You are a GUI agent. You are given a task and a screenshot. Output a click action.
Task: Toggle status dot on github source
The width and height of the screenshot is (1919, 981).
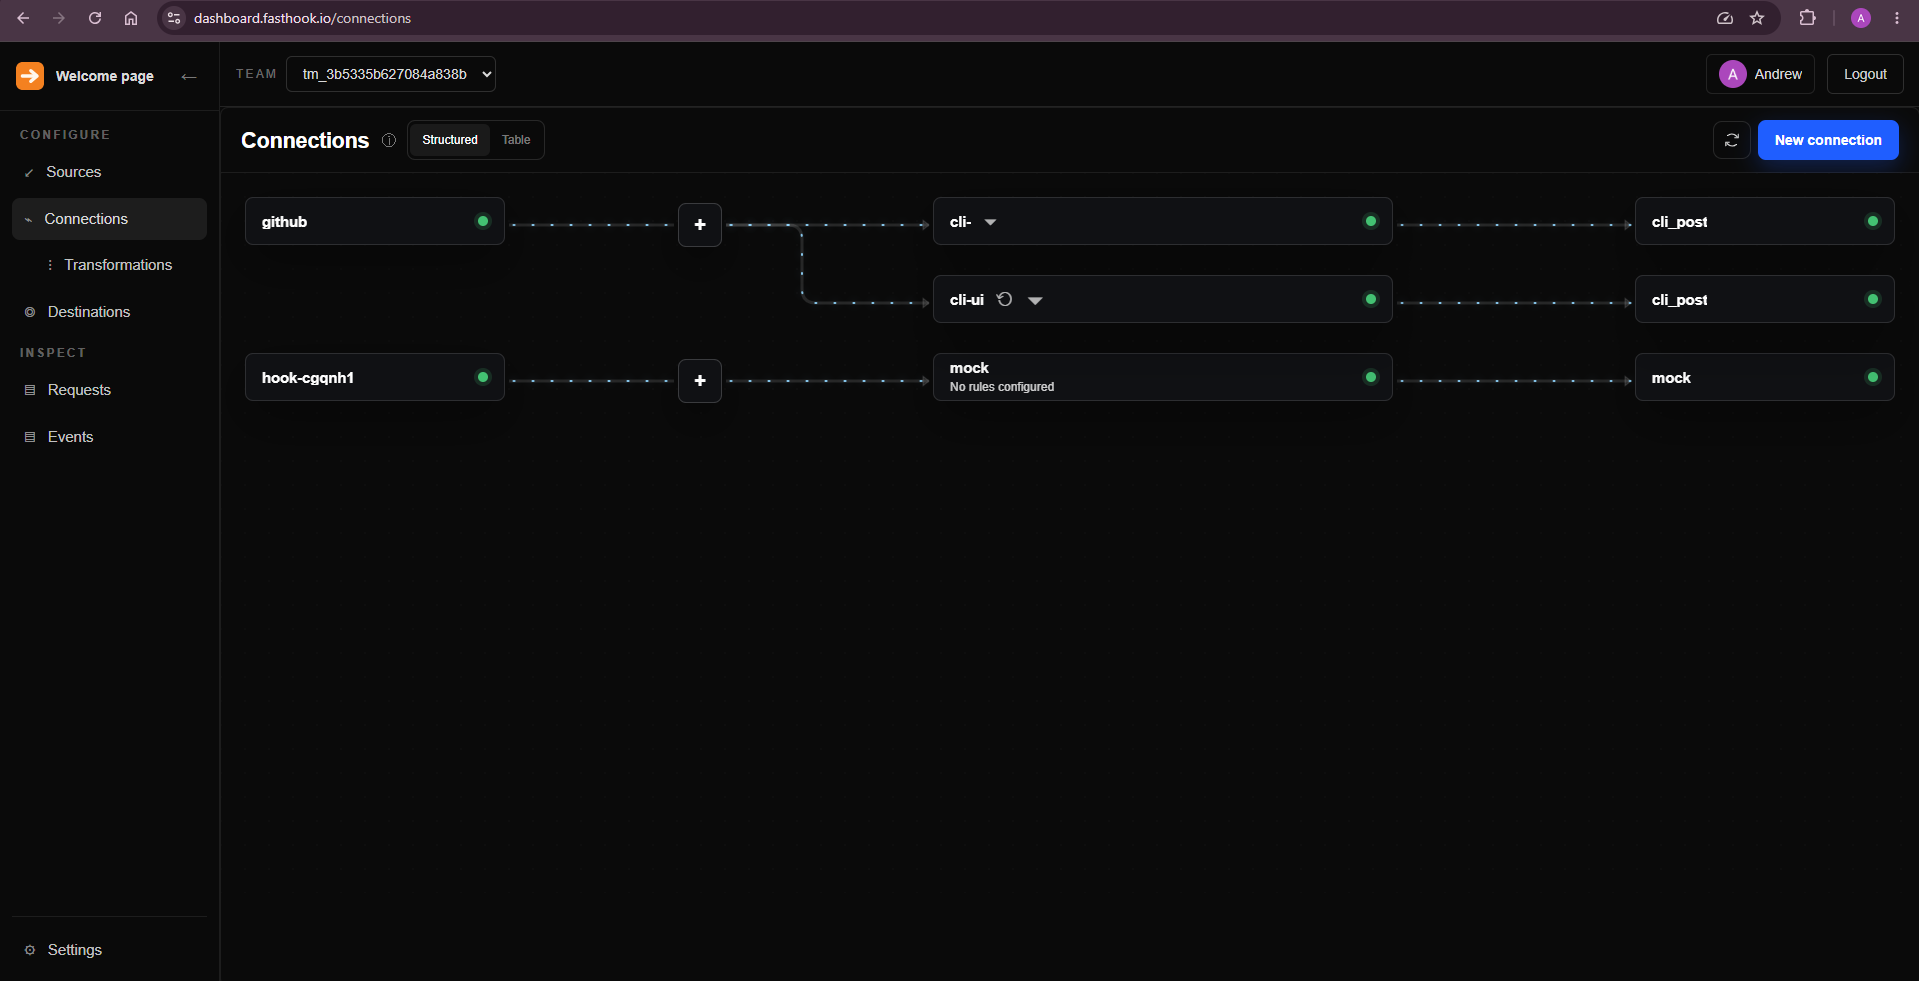[483, 221]
